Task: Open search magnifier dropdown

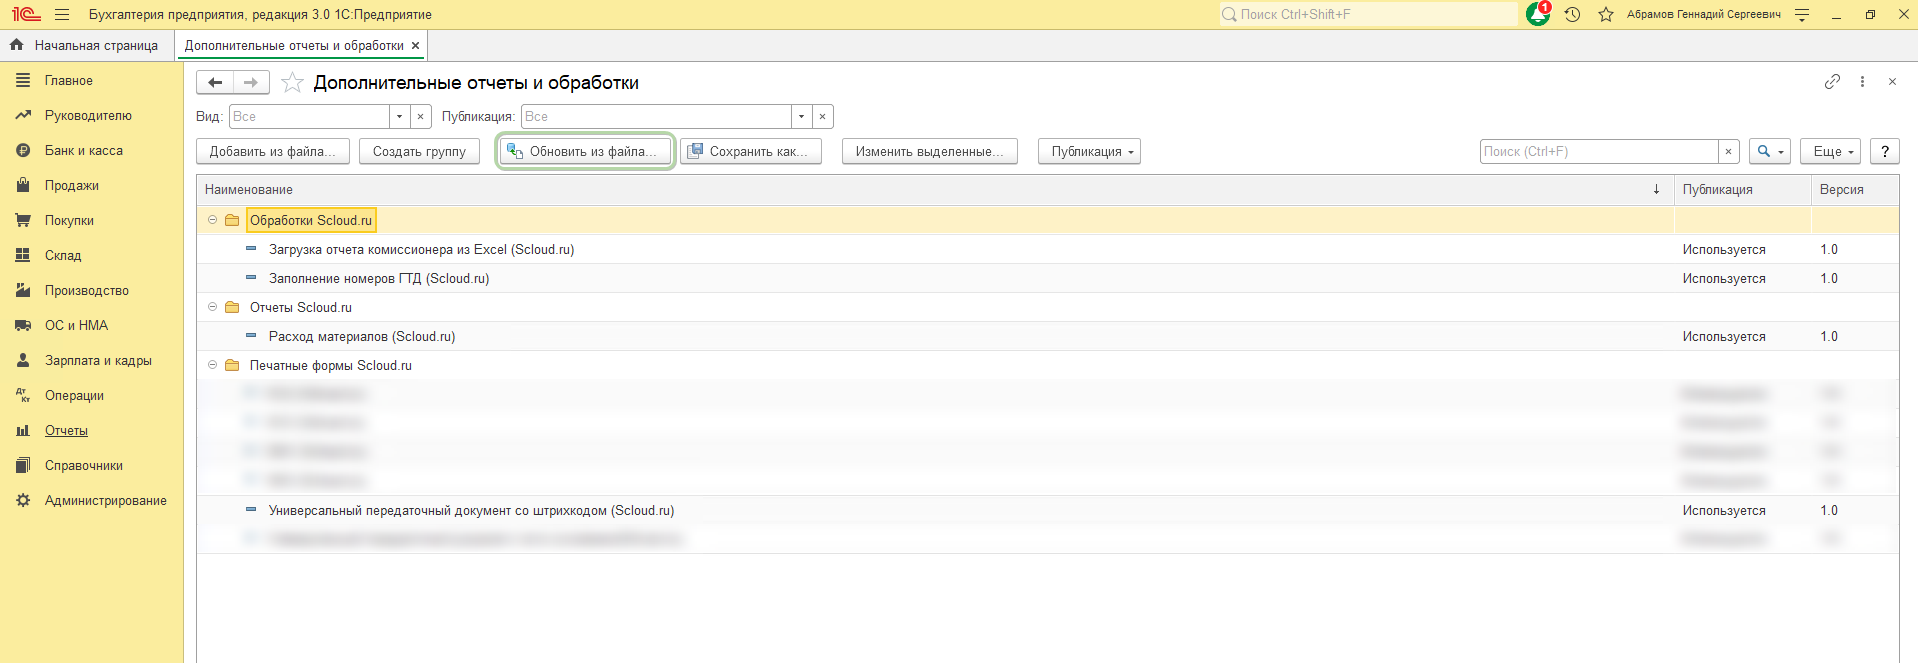Action: coord(1770,152)
